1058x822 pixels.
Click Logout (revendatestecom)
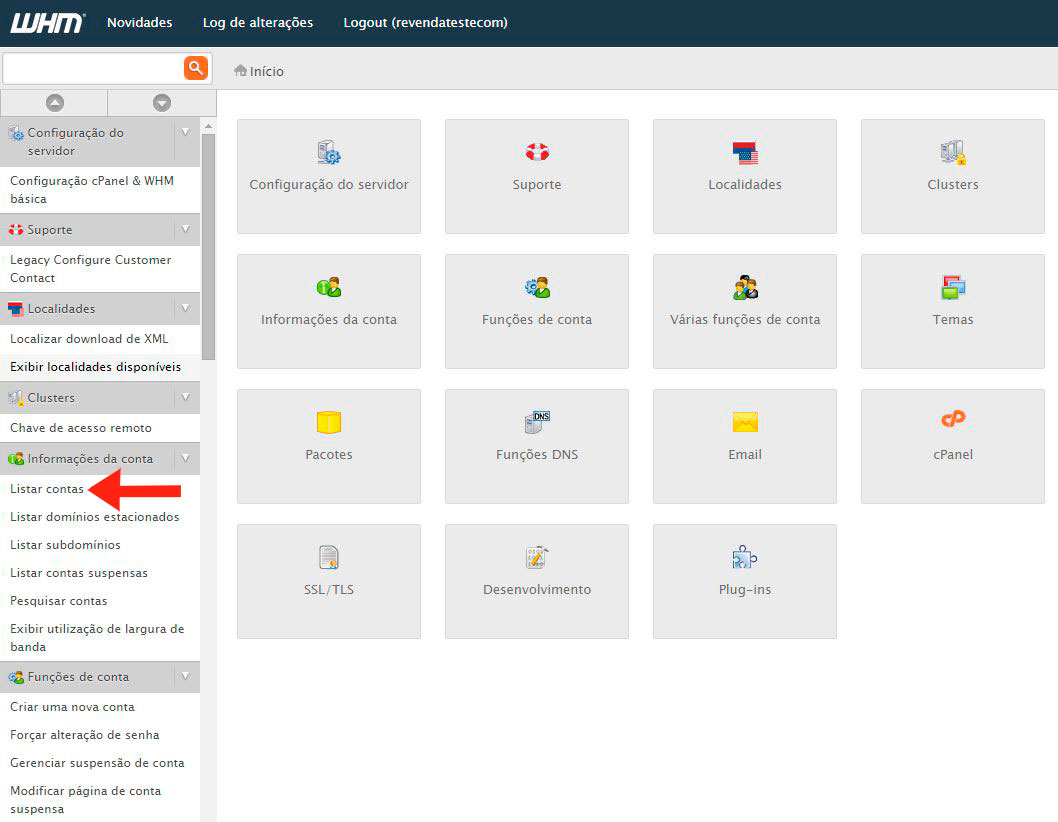(x=425, y=22)
